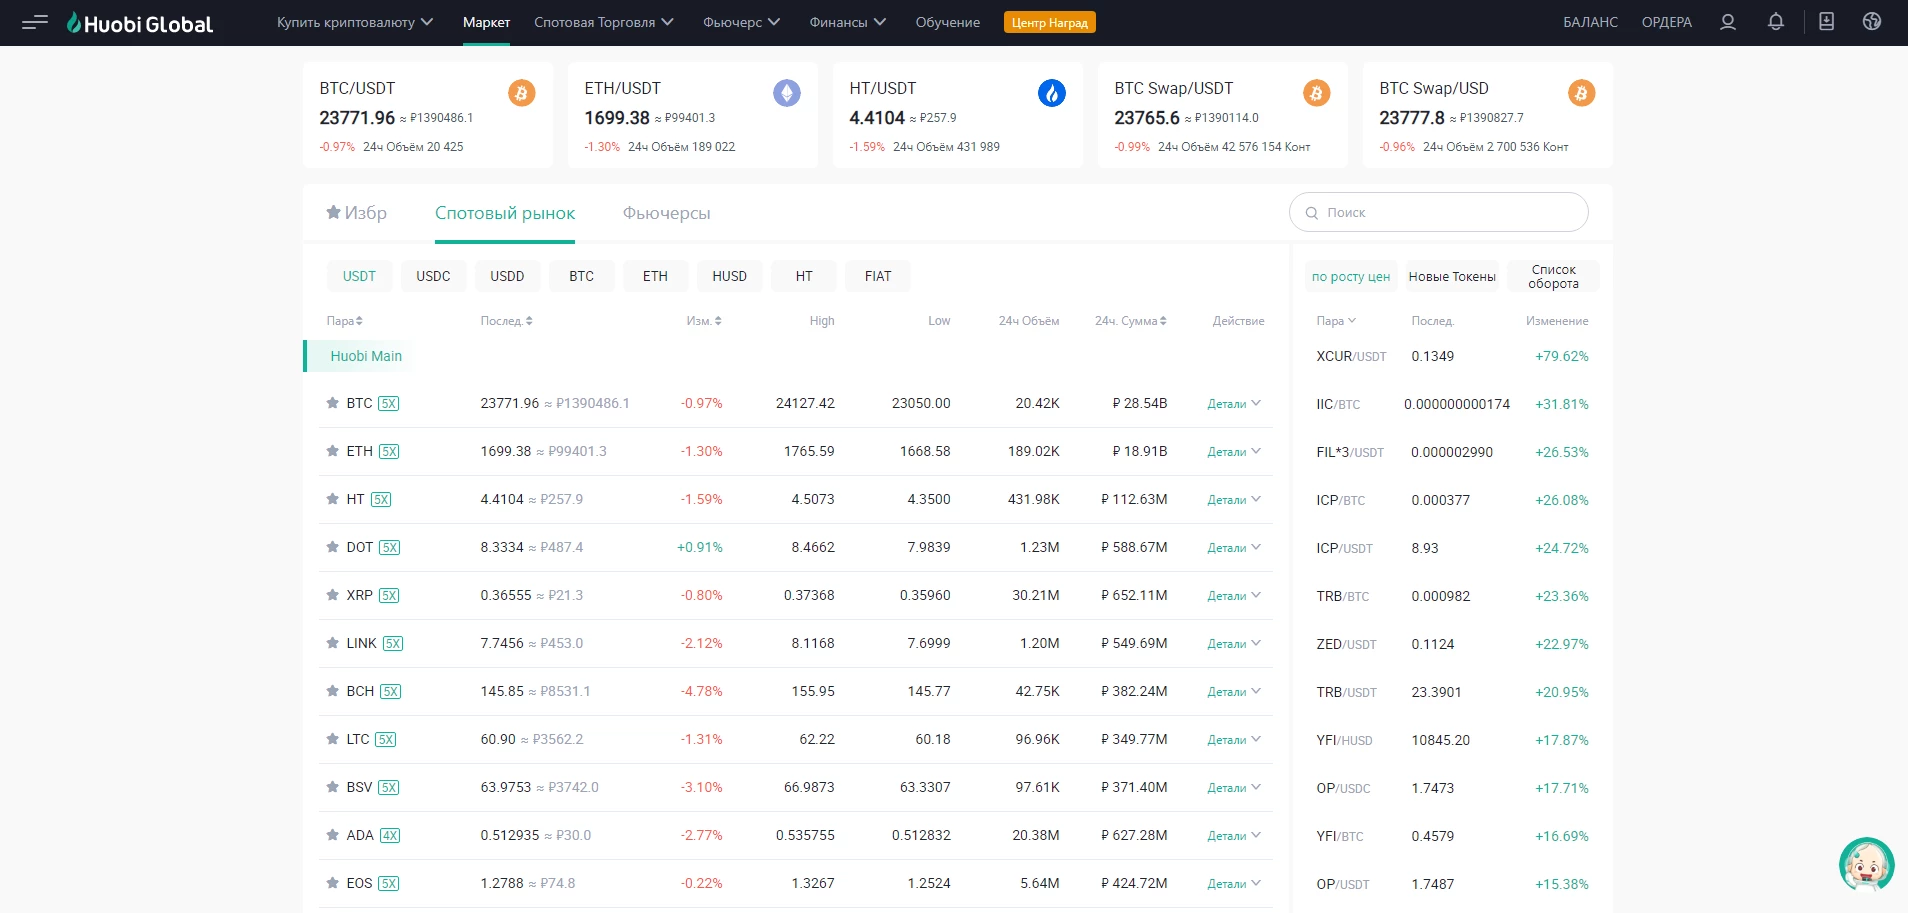The height and width of the screenshot is (913, 1908).
Task: Expand Детали for XRP row
Action: pos(1234,596)
